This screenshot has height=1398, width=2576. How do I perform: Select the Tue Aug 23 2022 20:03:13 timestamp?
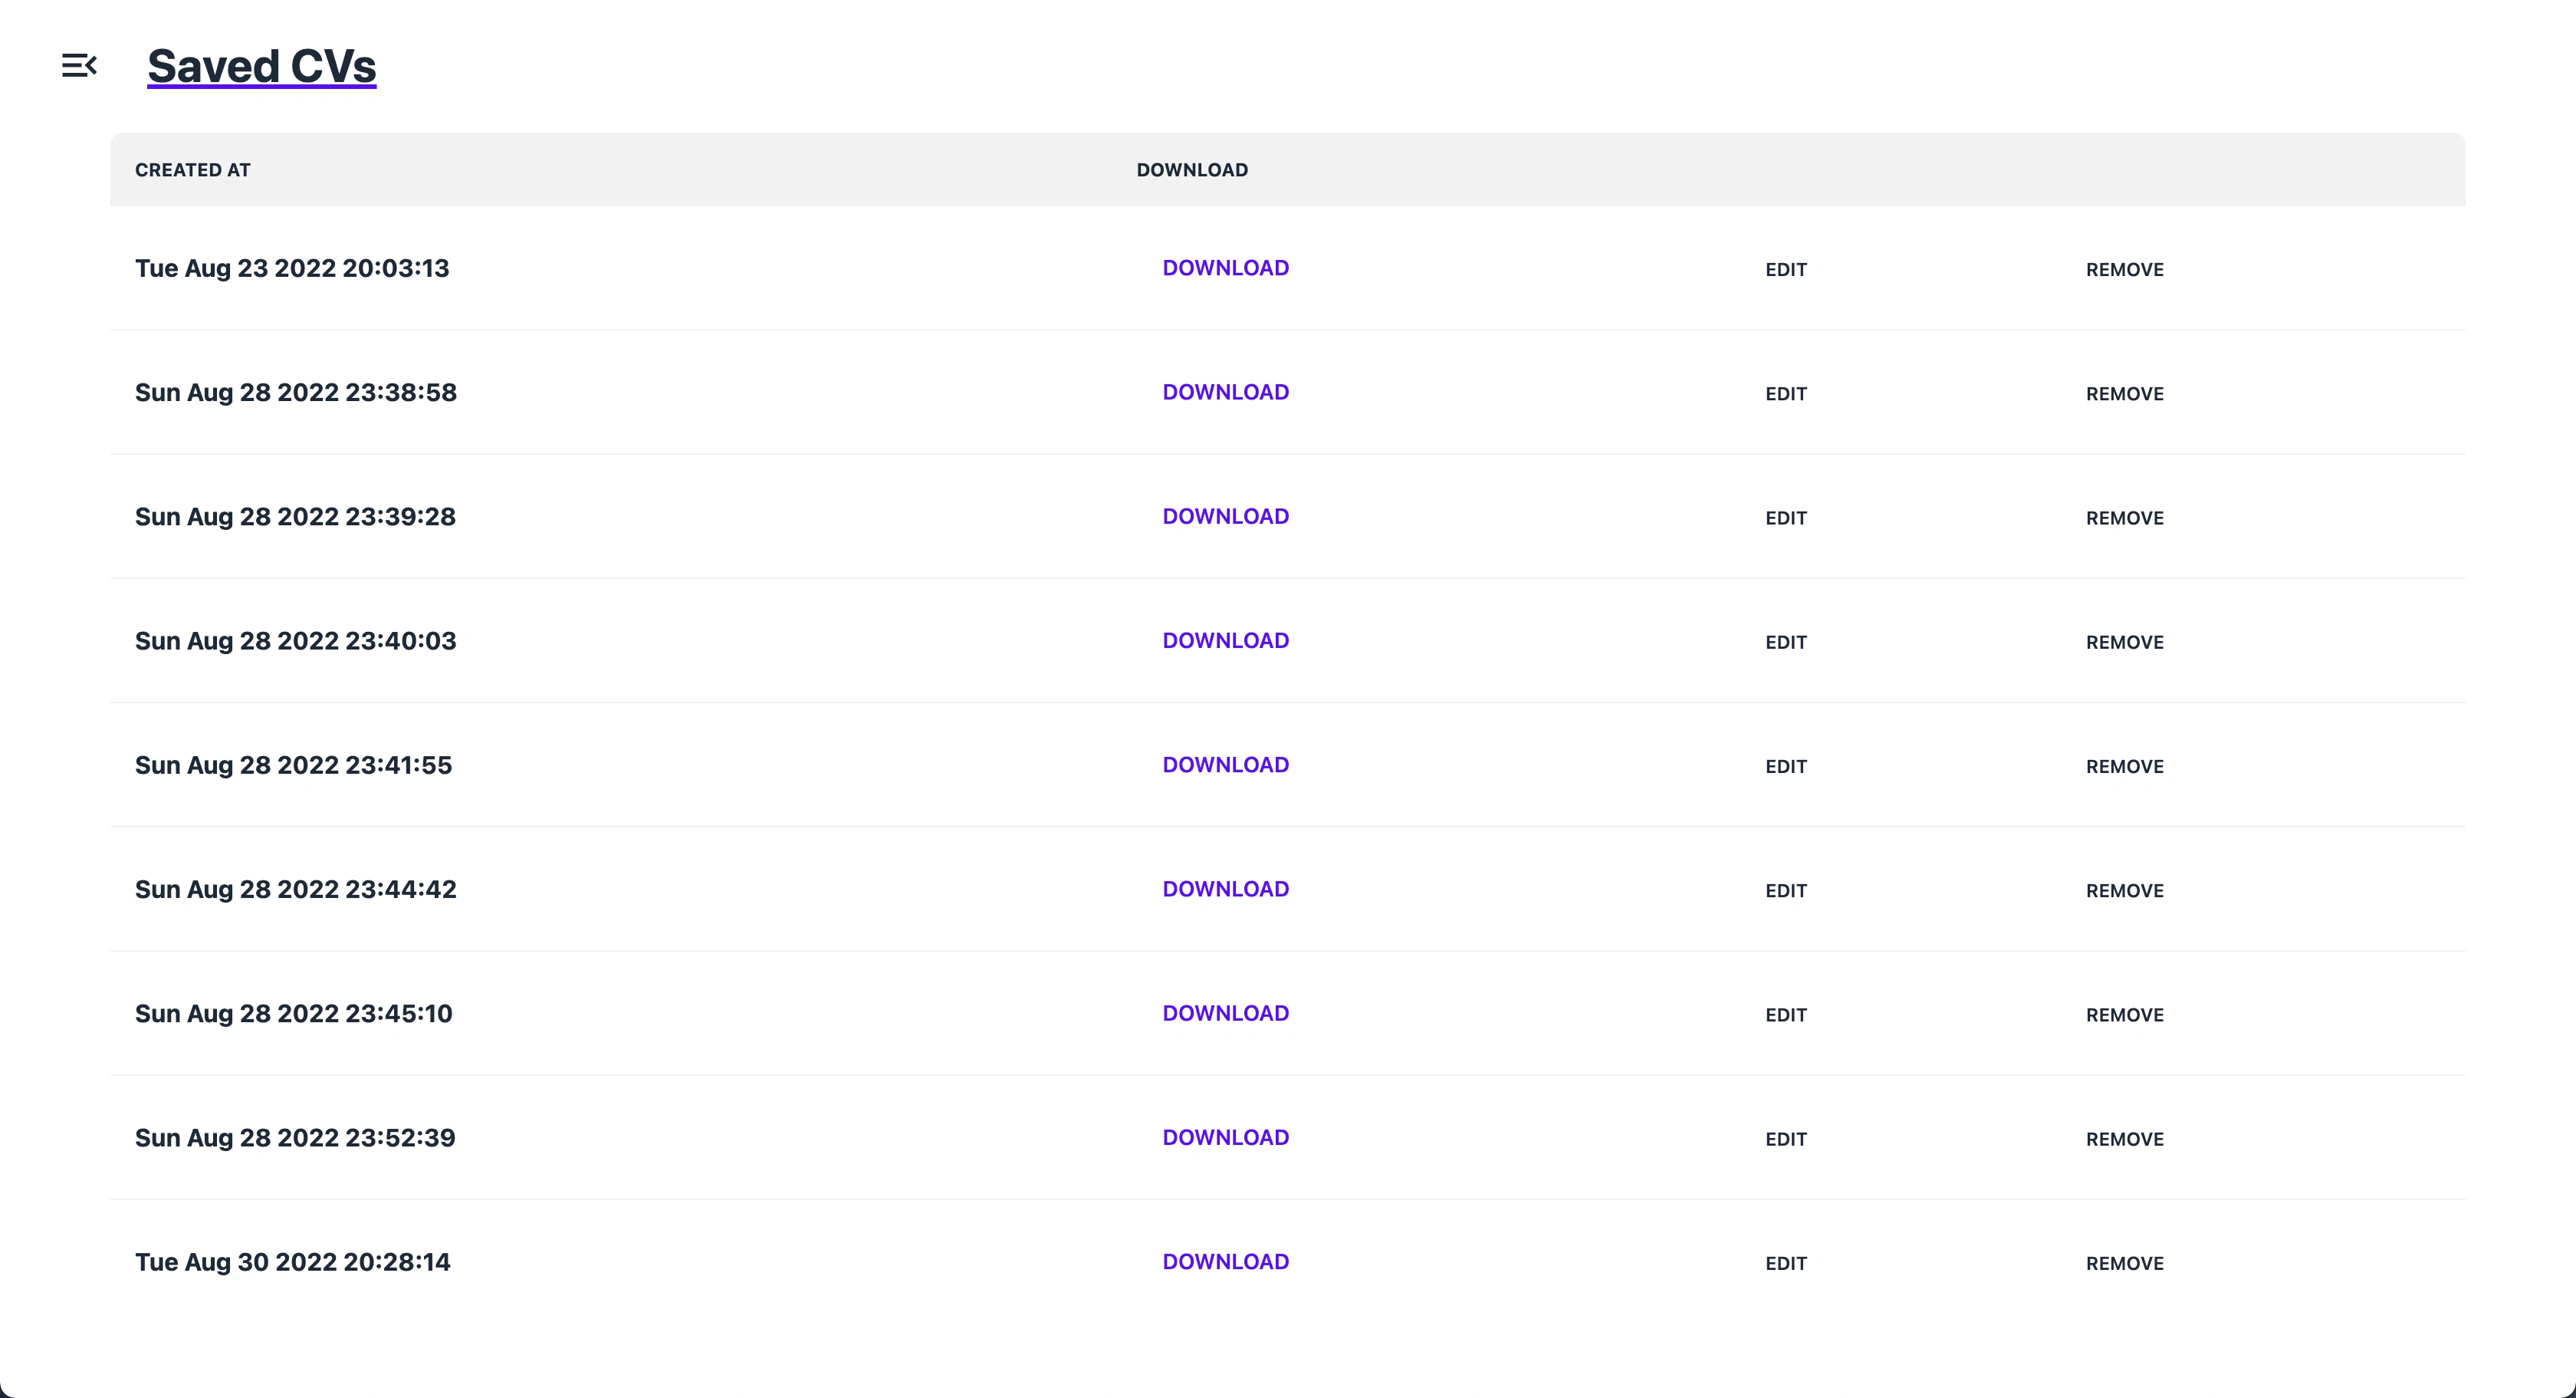(x=292, y=268)
